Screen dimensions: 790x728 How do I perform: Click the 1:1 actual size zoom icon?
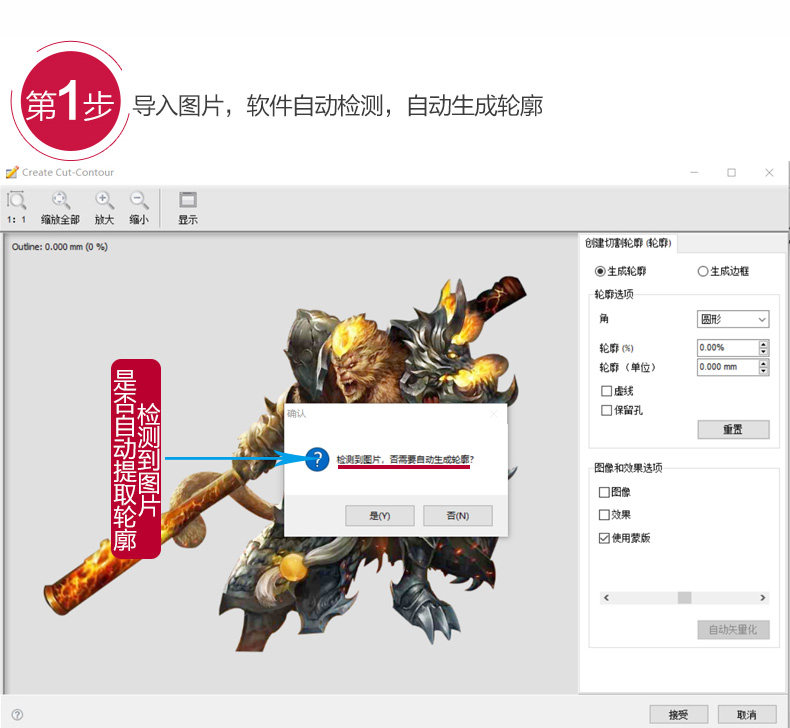[x=16, y=201]
